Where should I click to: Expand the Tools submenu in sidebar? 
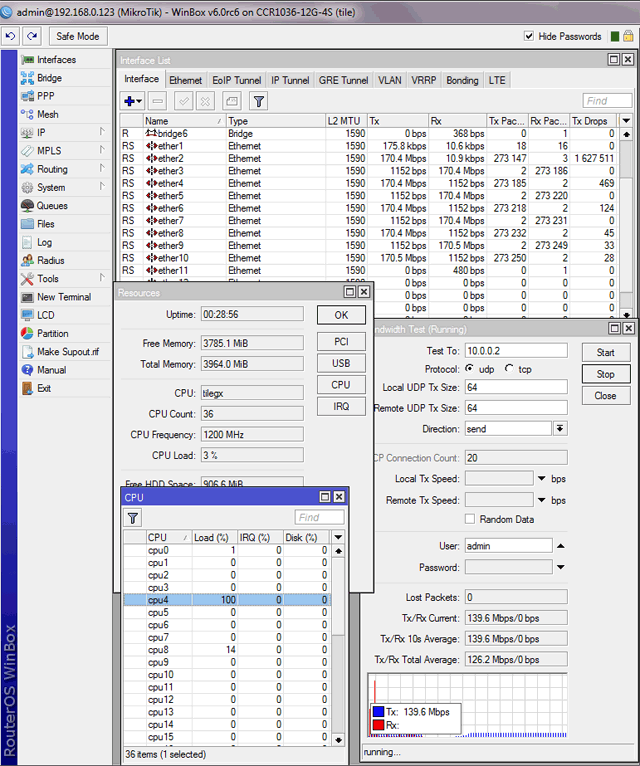[102, 277]
